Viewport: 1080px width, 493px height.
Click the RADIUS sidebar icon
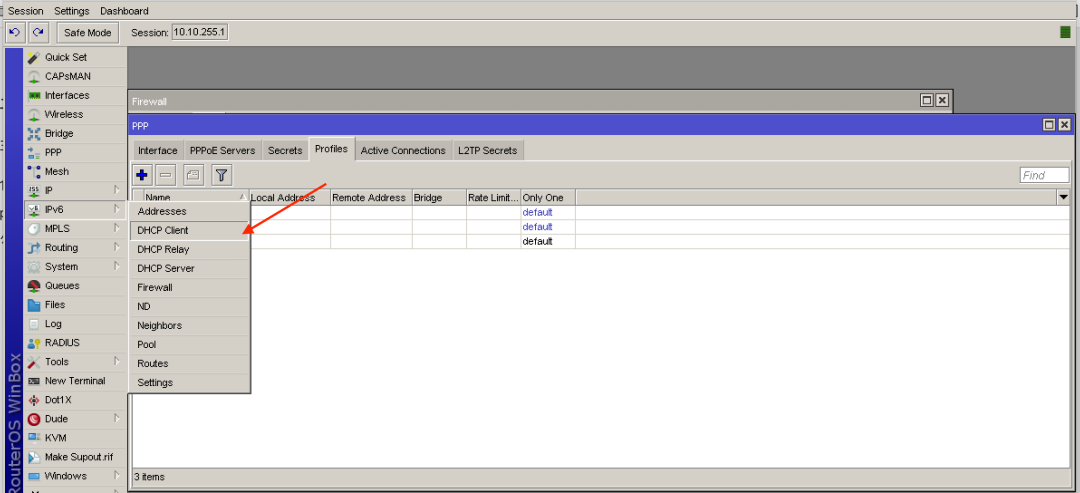tap(34, 343)
